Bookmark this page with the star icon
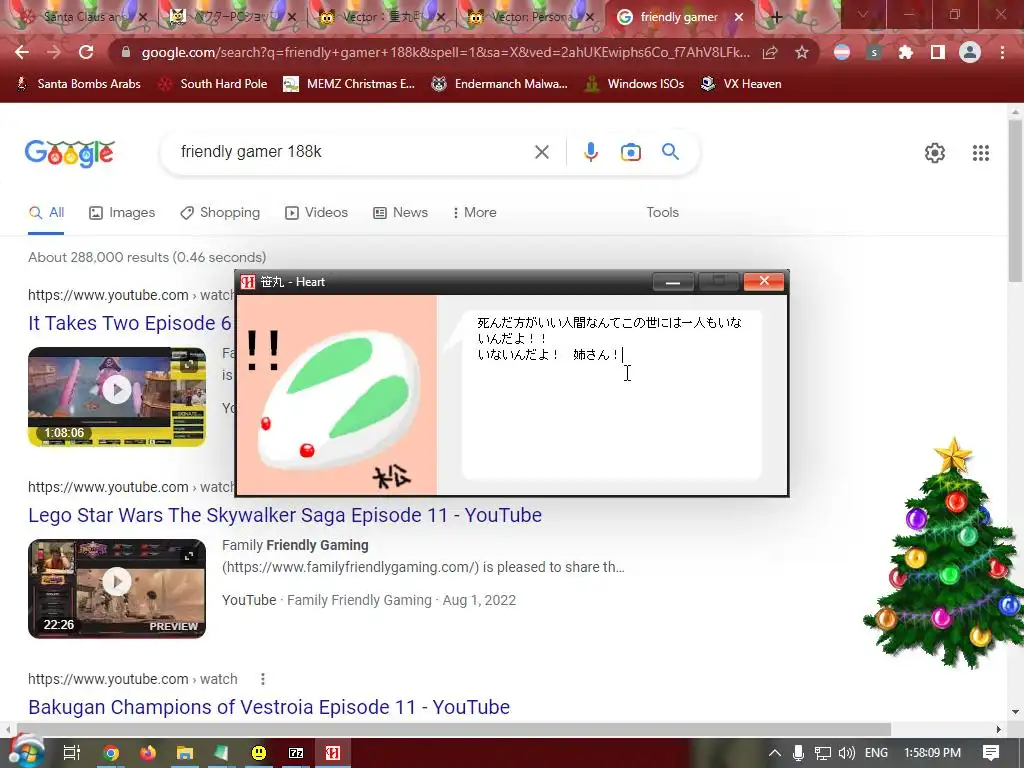 pyautogui.click(x=802, y=52)
